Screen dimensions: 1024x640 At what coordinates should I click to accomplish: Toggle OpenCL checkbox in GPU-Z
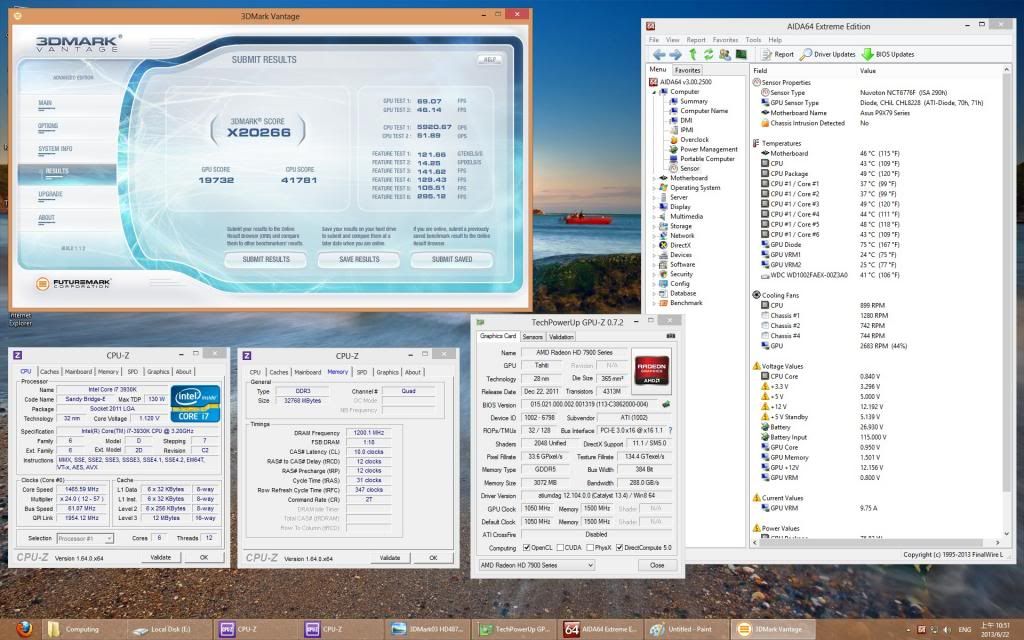526,547
